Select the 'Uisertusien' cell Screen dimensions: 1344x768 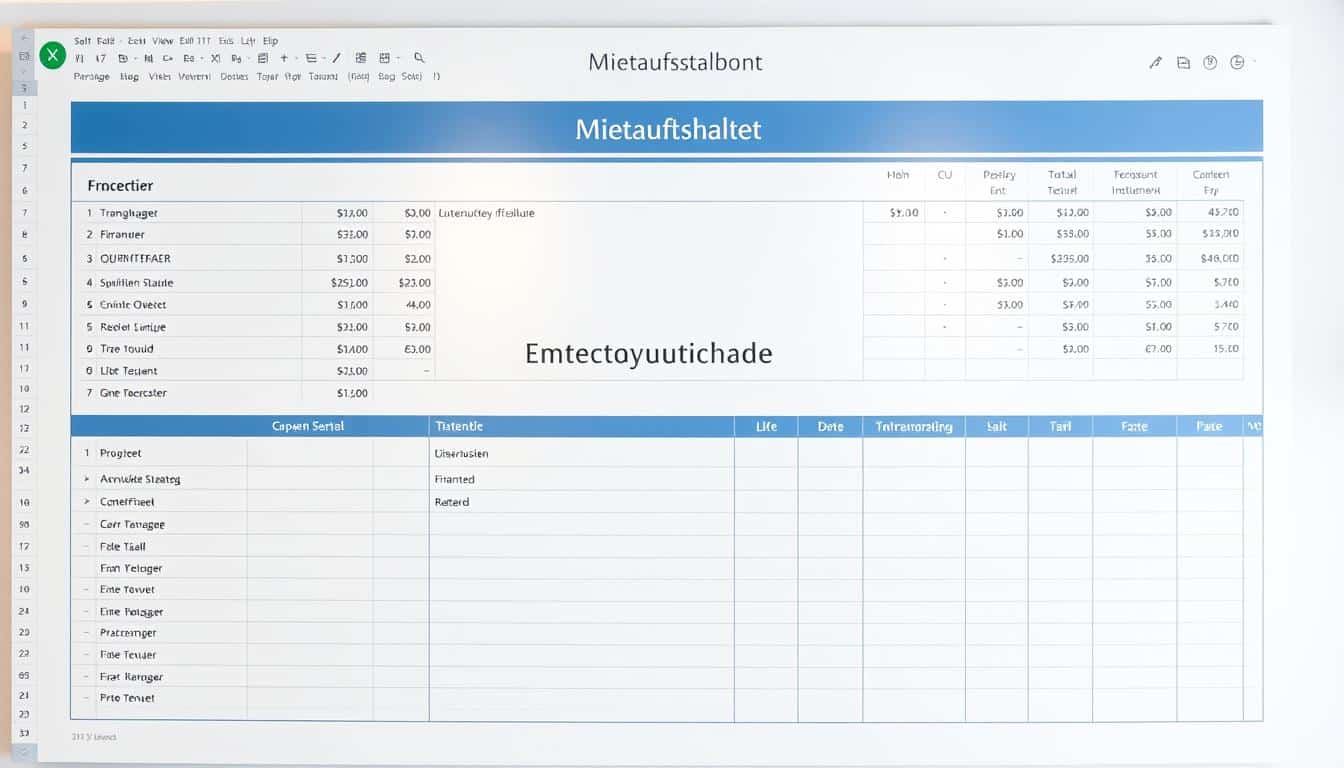click(x=462, y=454)
